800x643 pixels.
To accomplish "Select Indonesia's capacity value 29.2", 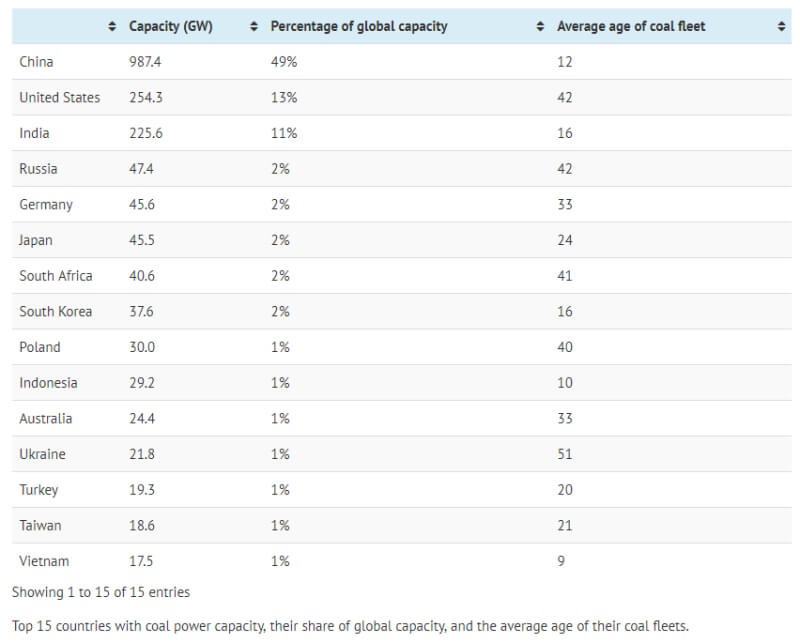I will click(x=143, y=383).
